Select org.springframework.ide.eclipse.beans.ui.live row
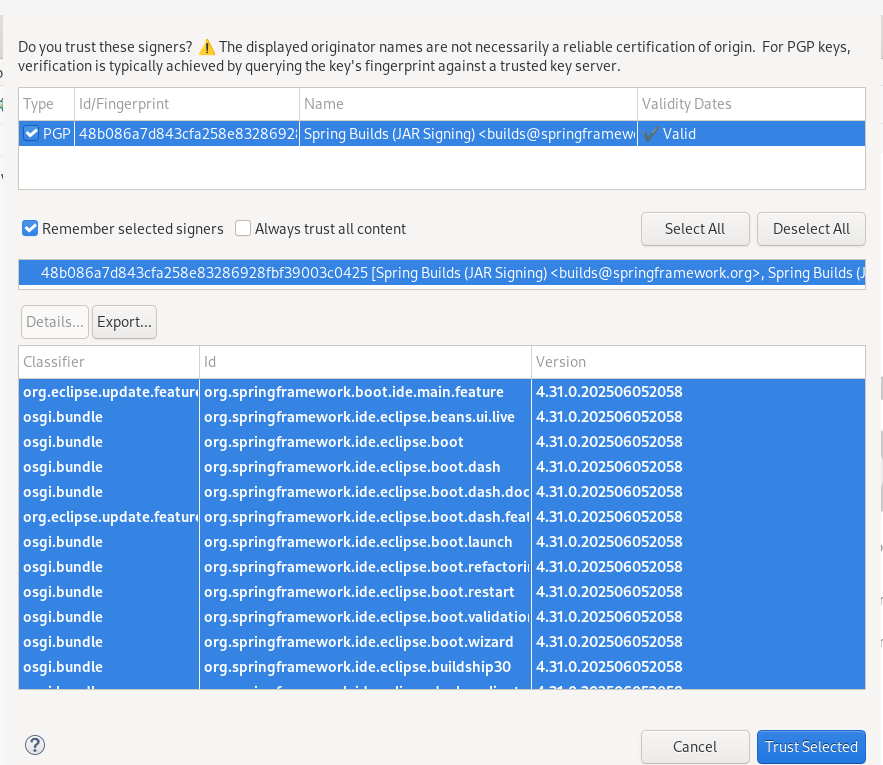Image resolution: width=883 pixels, height=765 pixels. (442, 417)
